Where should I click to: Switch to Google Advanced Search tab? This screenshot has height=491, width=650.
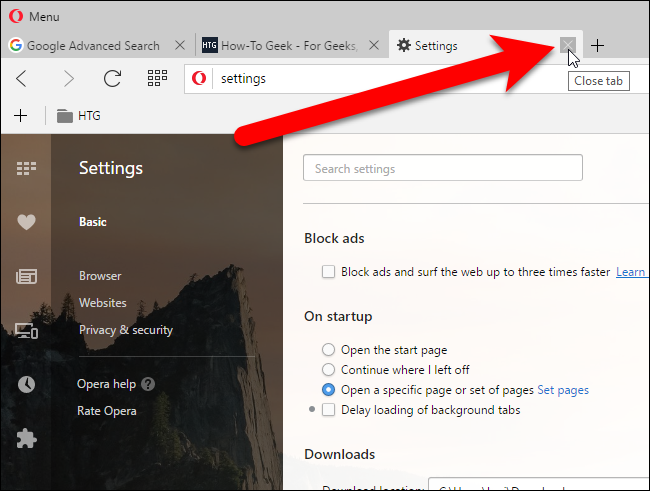[92, 45]
